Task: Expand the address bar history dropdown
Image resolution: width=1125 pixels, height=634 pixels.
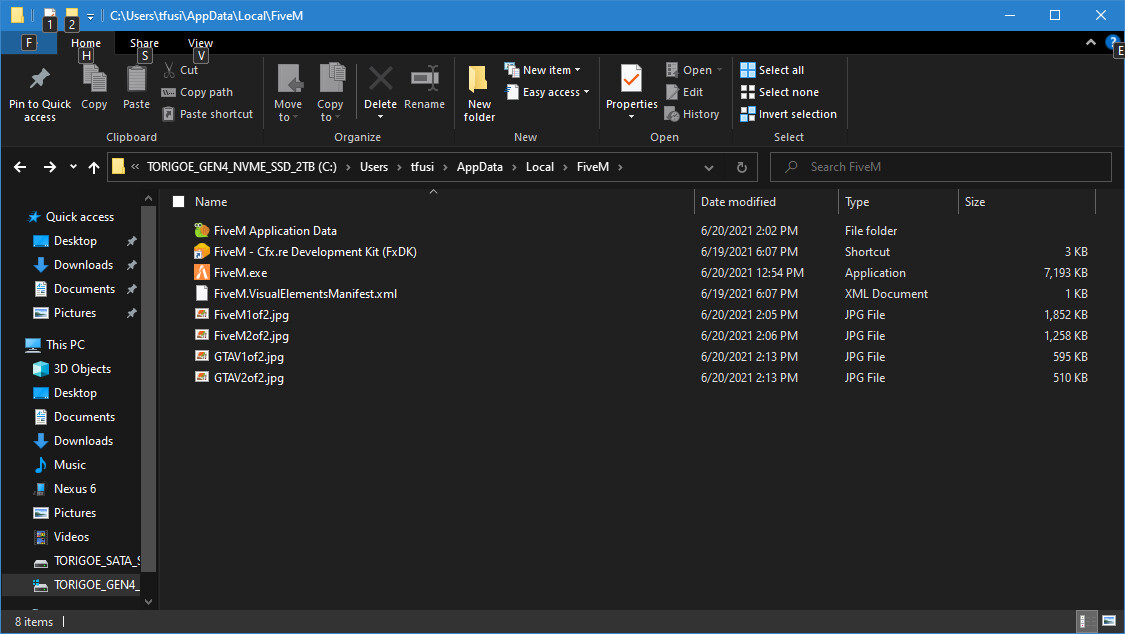Action: coord(709,167)
